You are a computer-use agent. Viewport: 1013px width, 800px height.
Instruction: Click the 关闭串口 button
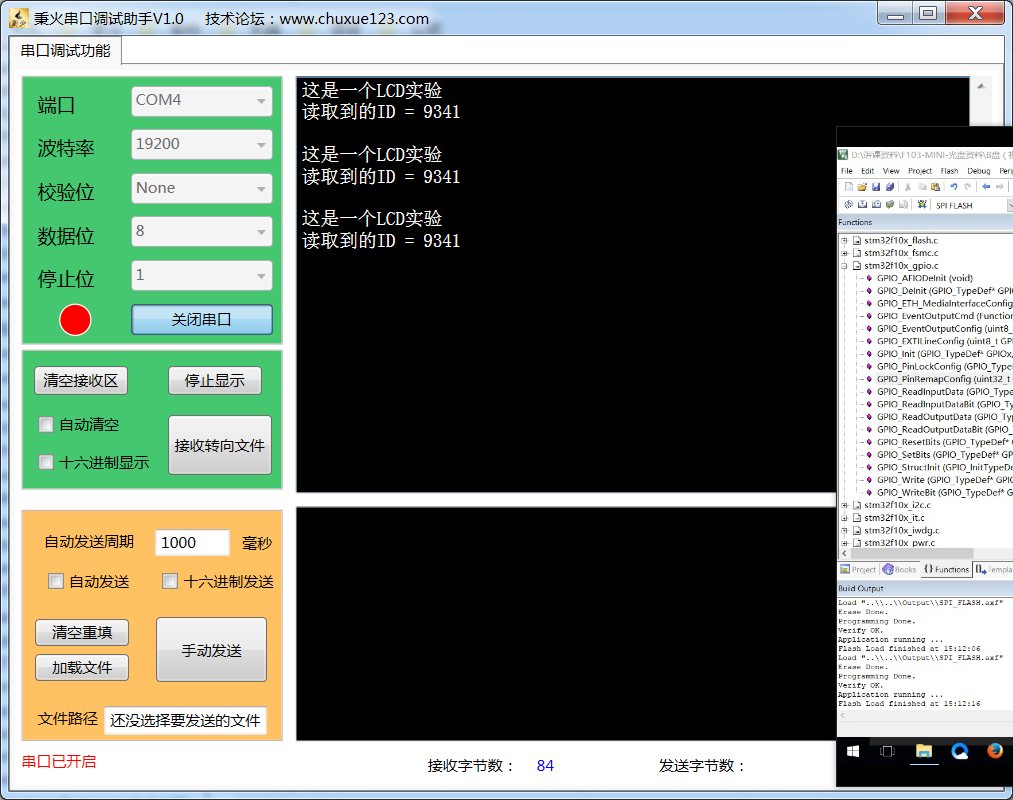point(202,320)
